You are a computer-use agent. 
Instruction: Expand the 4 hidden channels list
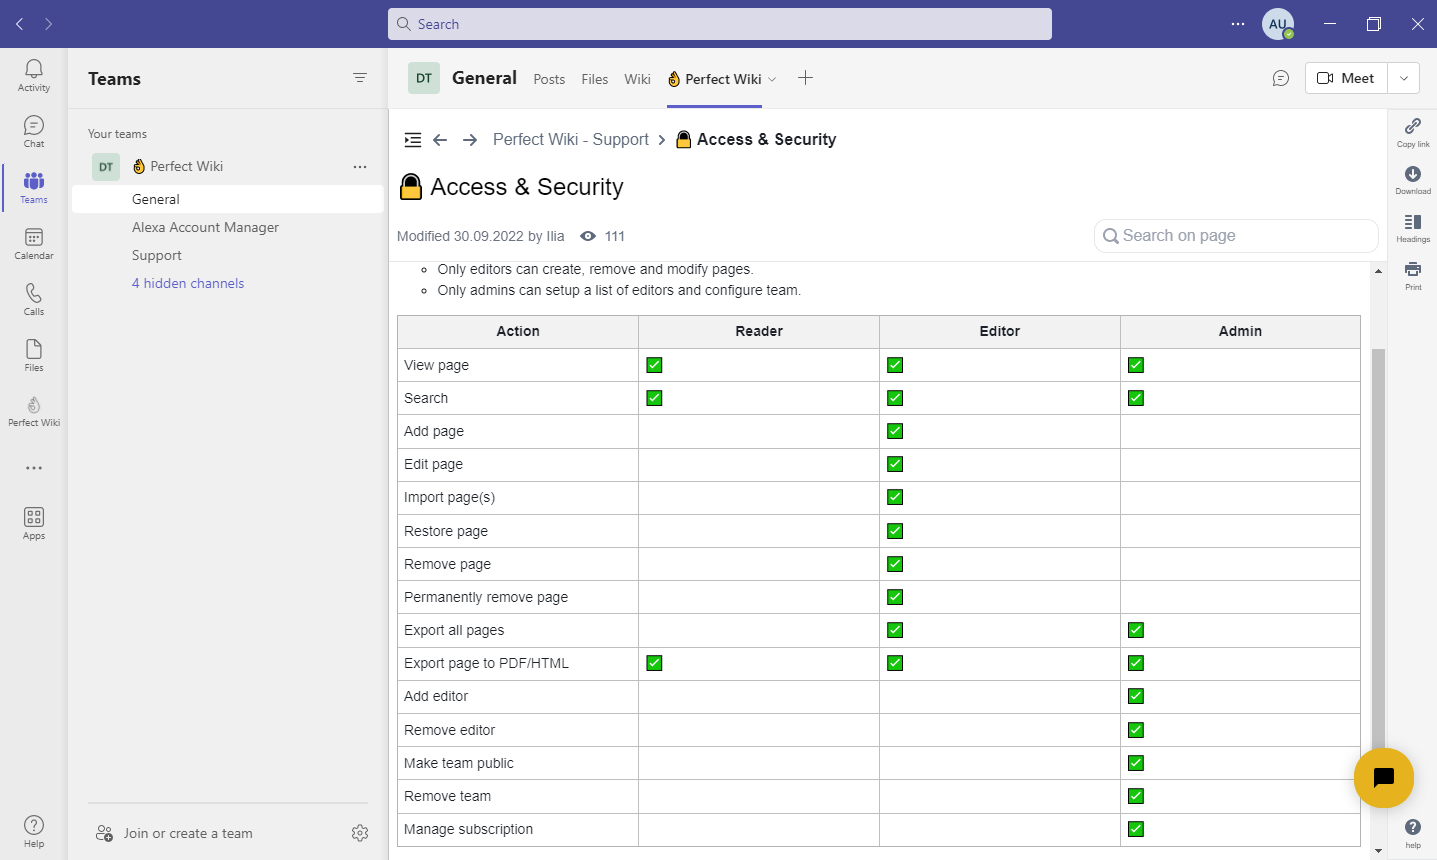(x=188, y=283)
